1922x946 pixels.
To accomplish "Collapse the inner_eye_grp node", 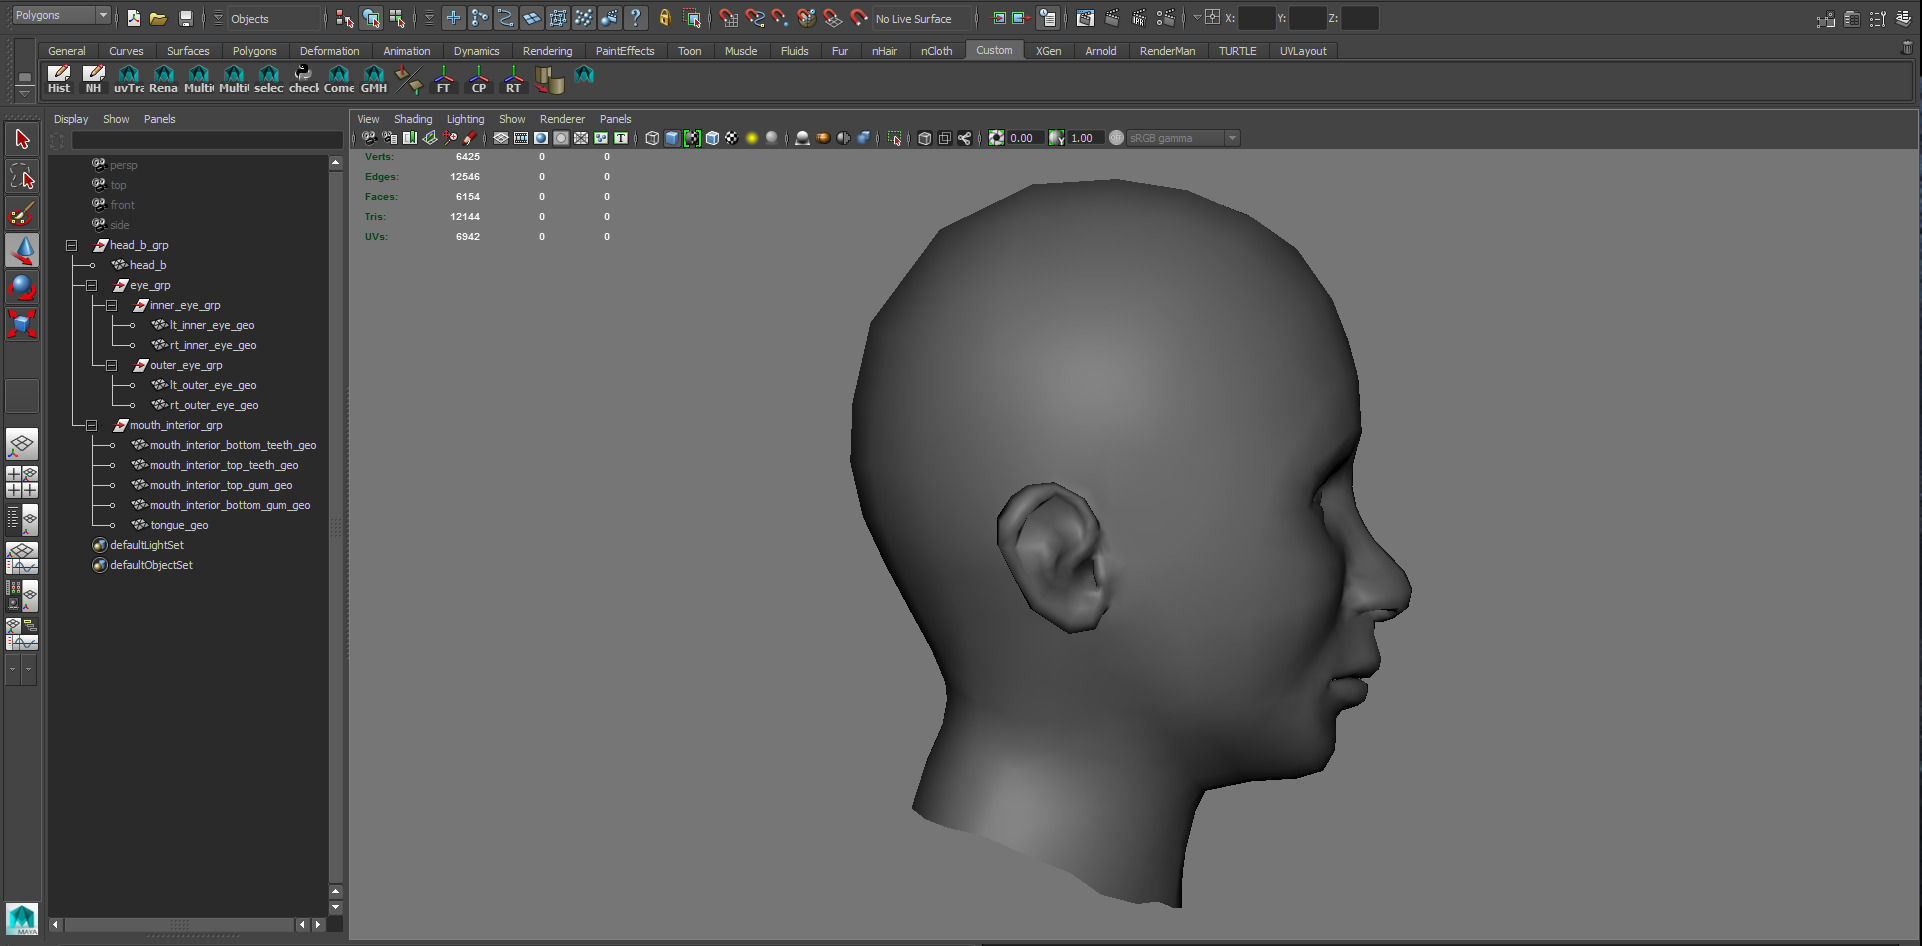I will pyautogui.click(x=112, y=305).
